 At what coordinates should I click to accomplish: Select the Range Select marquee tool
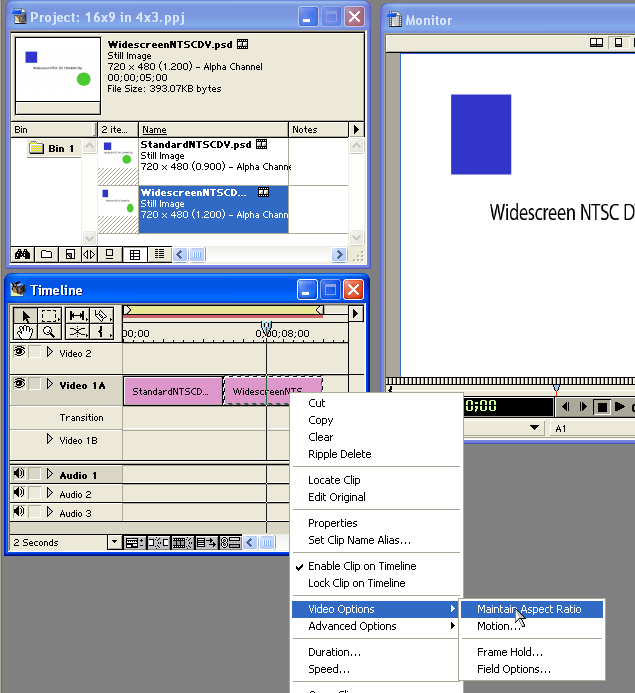tap(49, 315)
